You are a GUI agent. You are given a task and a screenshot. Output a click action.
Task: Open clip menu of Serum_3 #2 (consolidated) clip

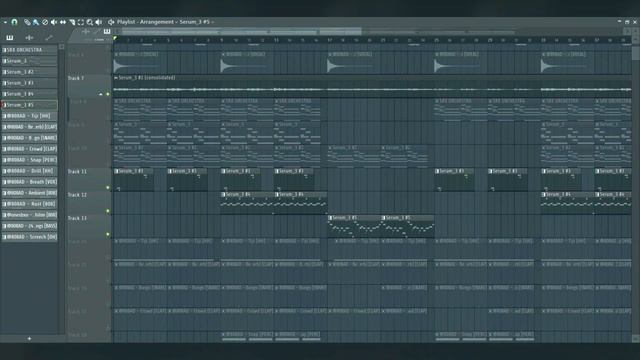click(x=116, y=78)
